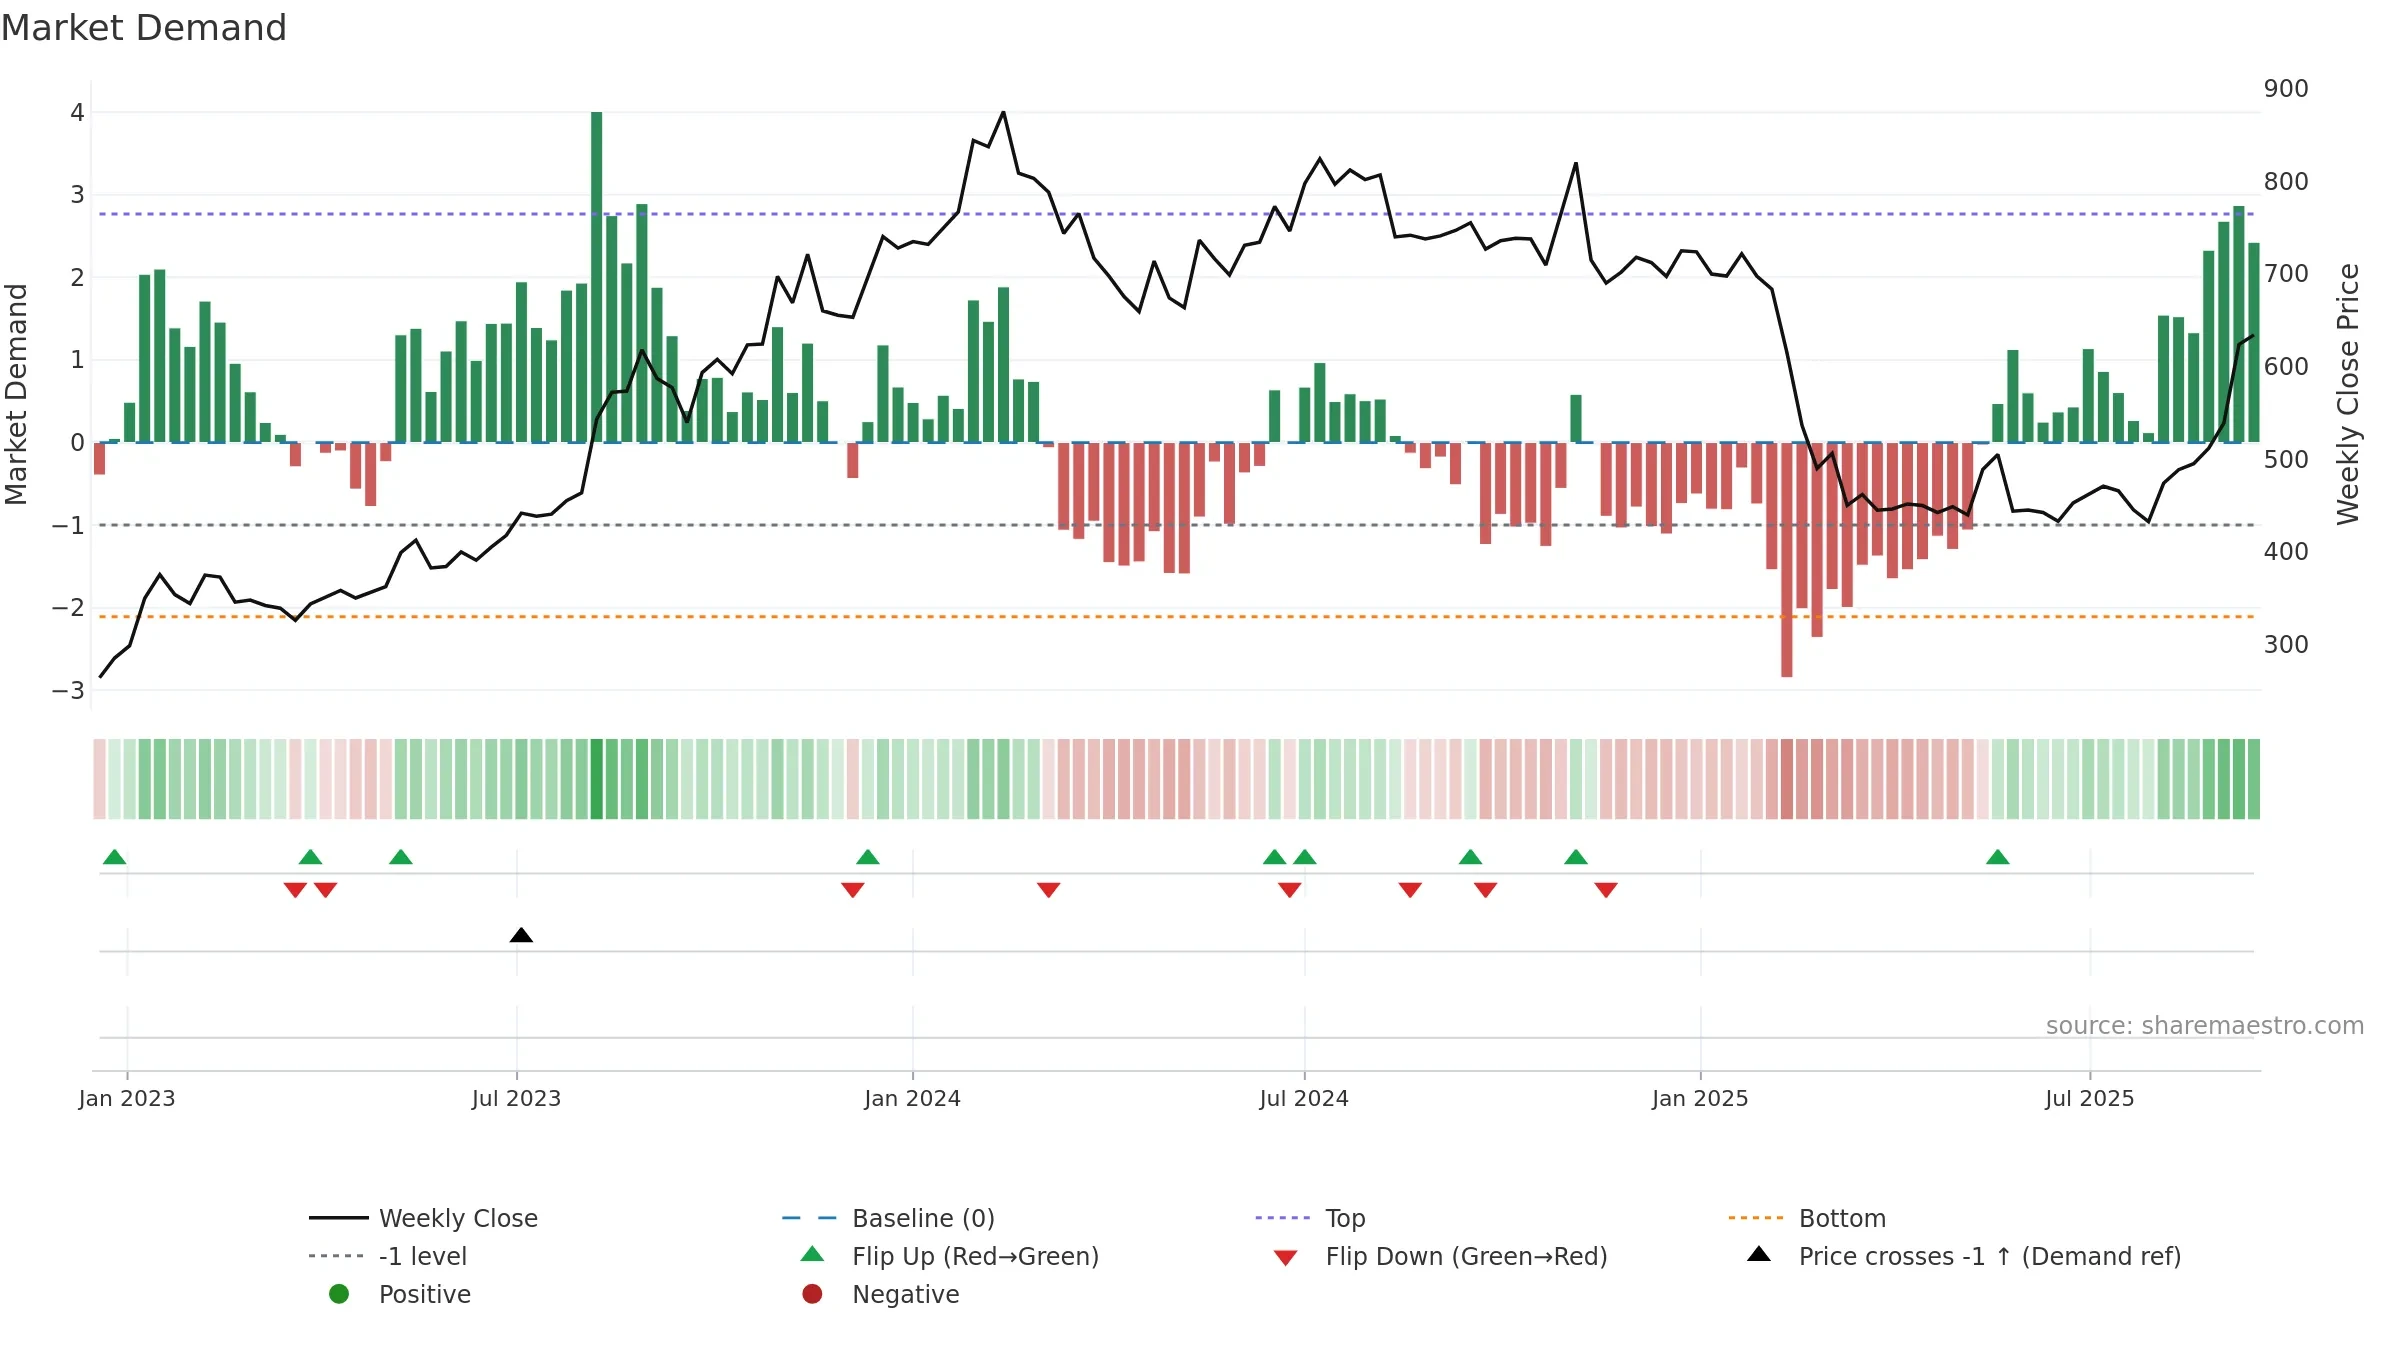The image size is (2400, 1350).
Task: Toggle the -1 level legend entry
Action: point(388,1256)
